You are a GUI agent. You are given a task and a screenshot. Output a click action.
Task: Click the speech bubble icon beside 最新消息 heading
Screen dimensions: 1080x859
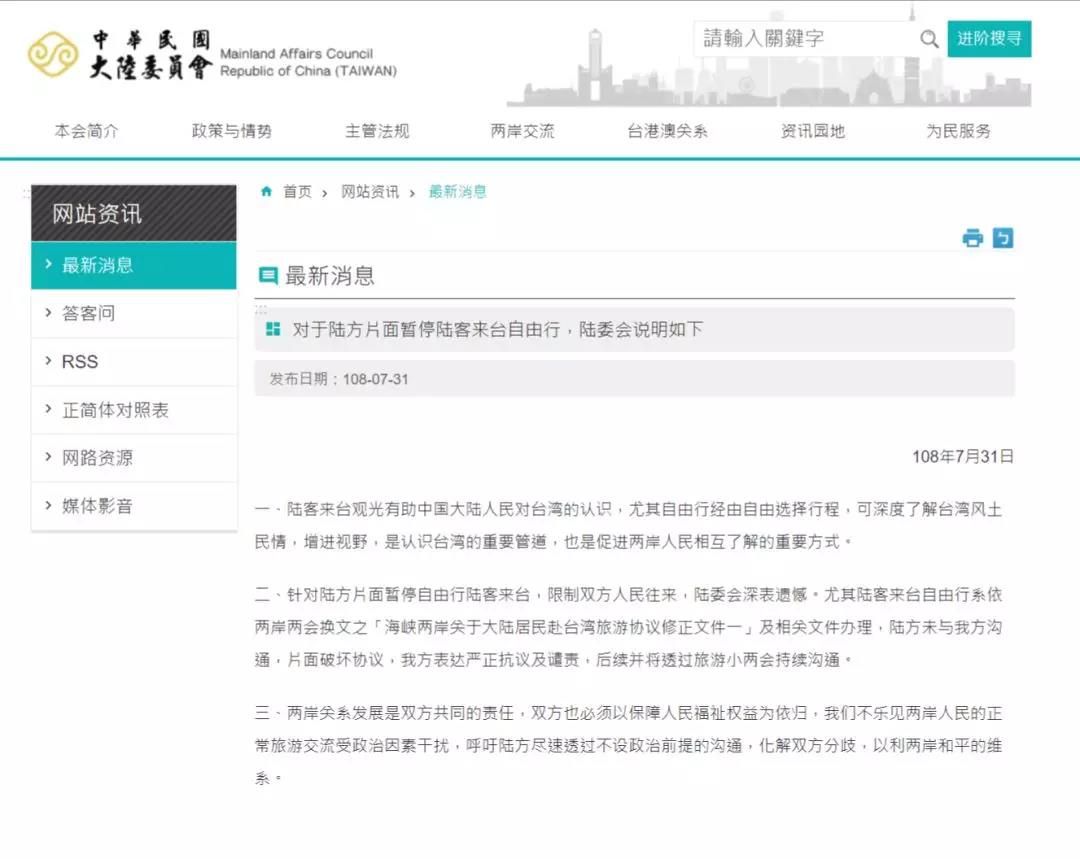[268, 276]
